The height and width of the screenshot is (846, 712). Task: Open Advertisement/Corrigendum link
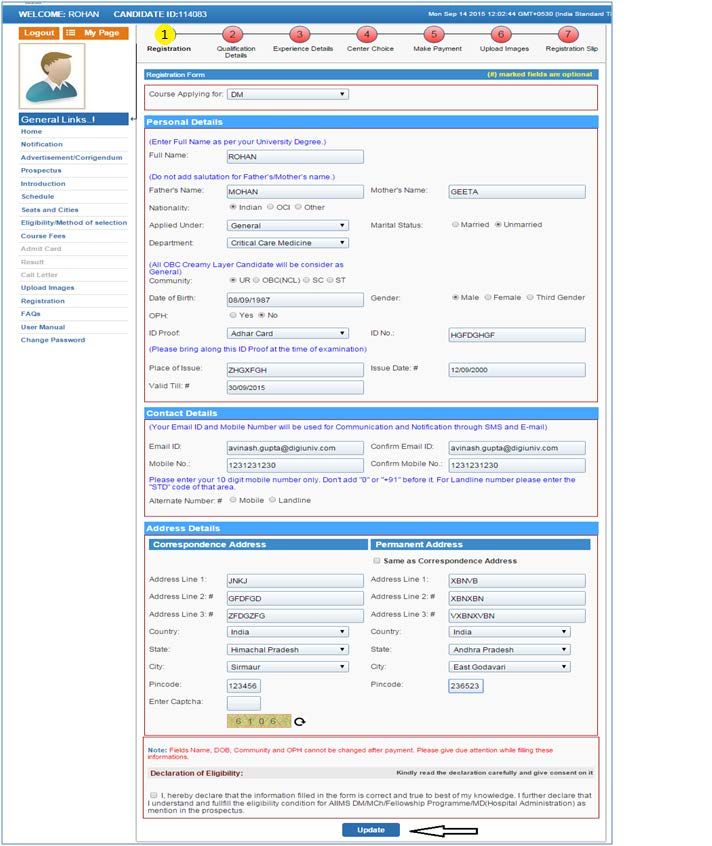coord(71,158)
